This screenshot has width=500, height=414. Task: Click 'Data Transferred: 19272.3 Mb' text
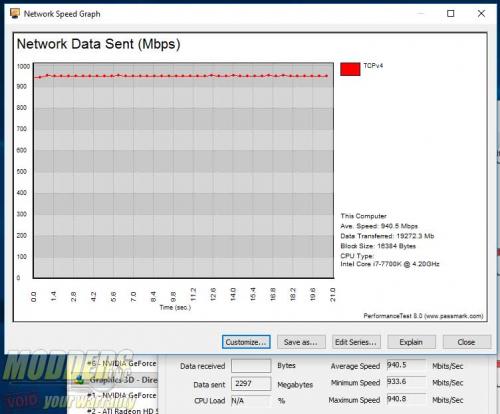(387, 236)
